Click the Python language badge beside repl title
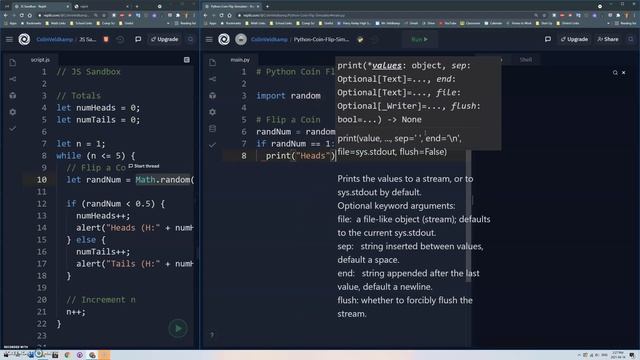The height and width of the screenshot is (360, 640). (x=360, y=40)
